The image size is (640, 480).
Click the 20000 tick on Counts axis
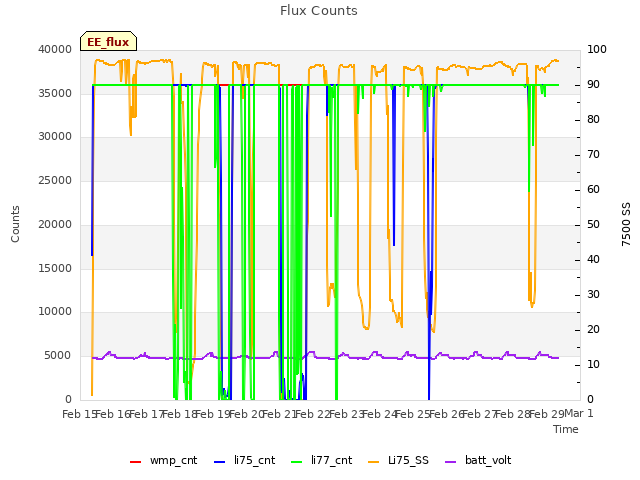coord(55,224)
